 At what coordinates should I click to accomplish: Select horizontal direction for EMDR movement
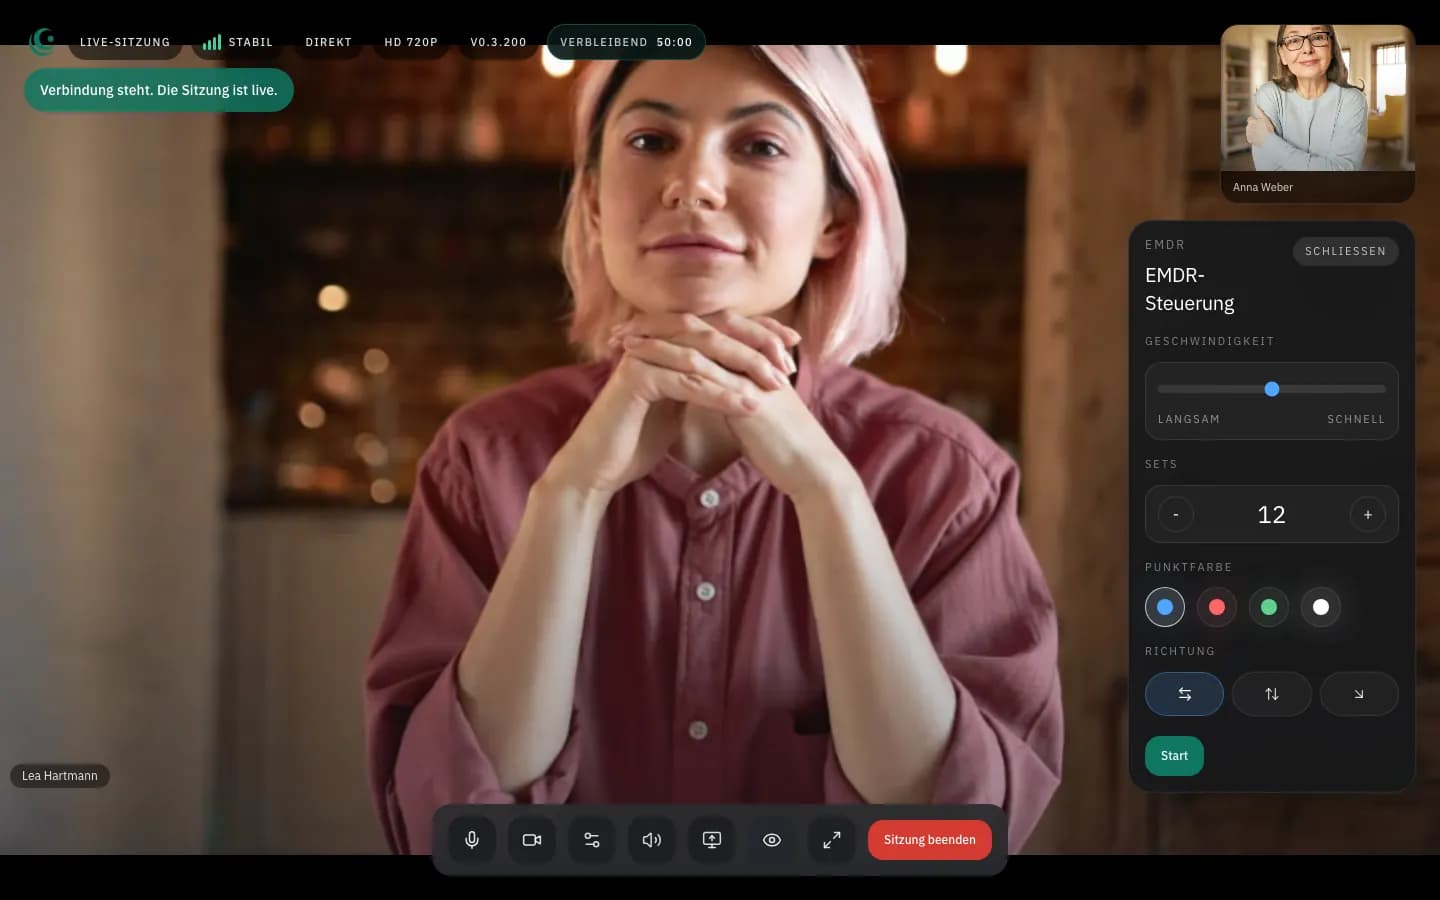click(x=1184, y=694)
